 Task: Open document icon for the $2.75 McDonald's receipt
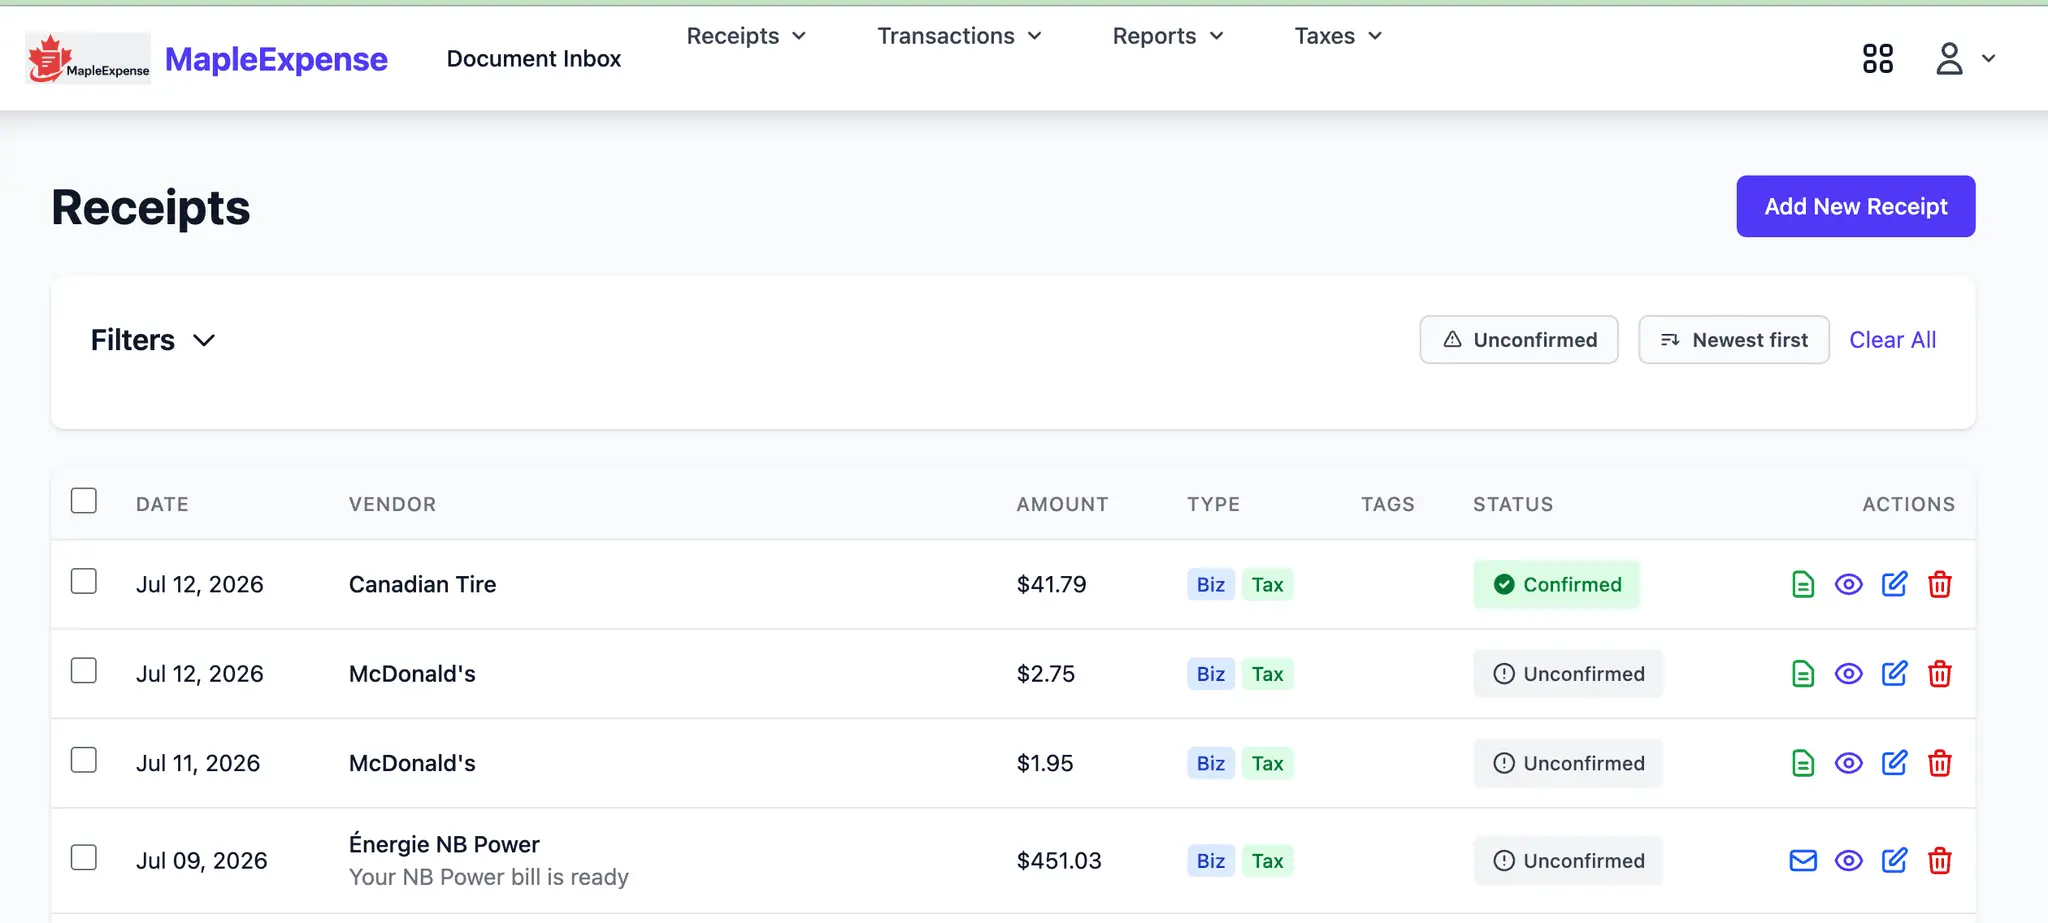[x=1802, y=674]
